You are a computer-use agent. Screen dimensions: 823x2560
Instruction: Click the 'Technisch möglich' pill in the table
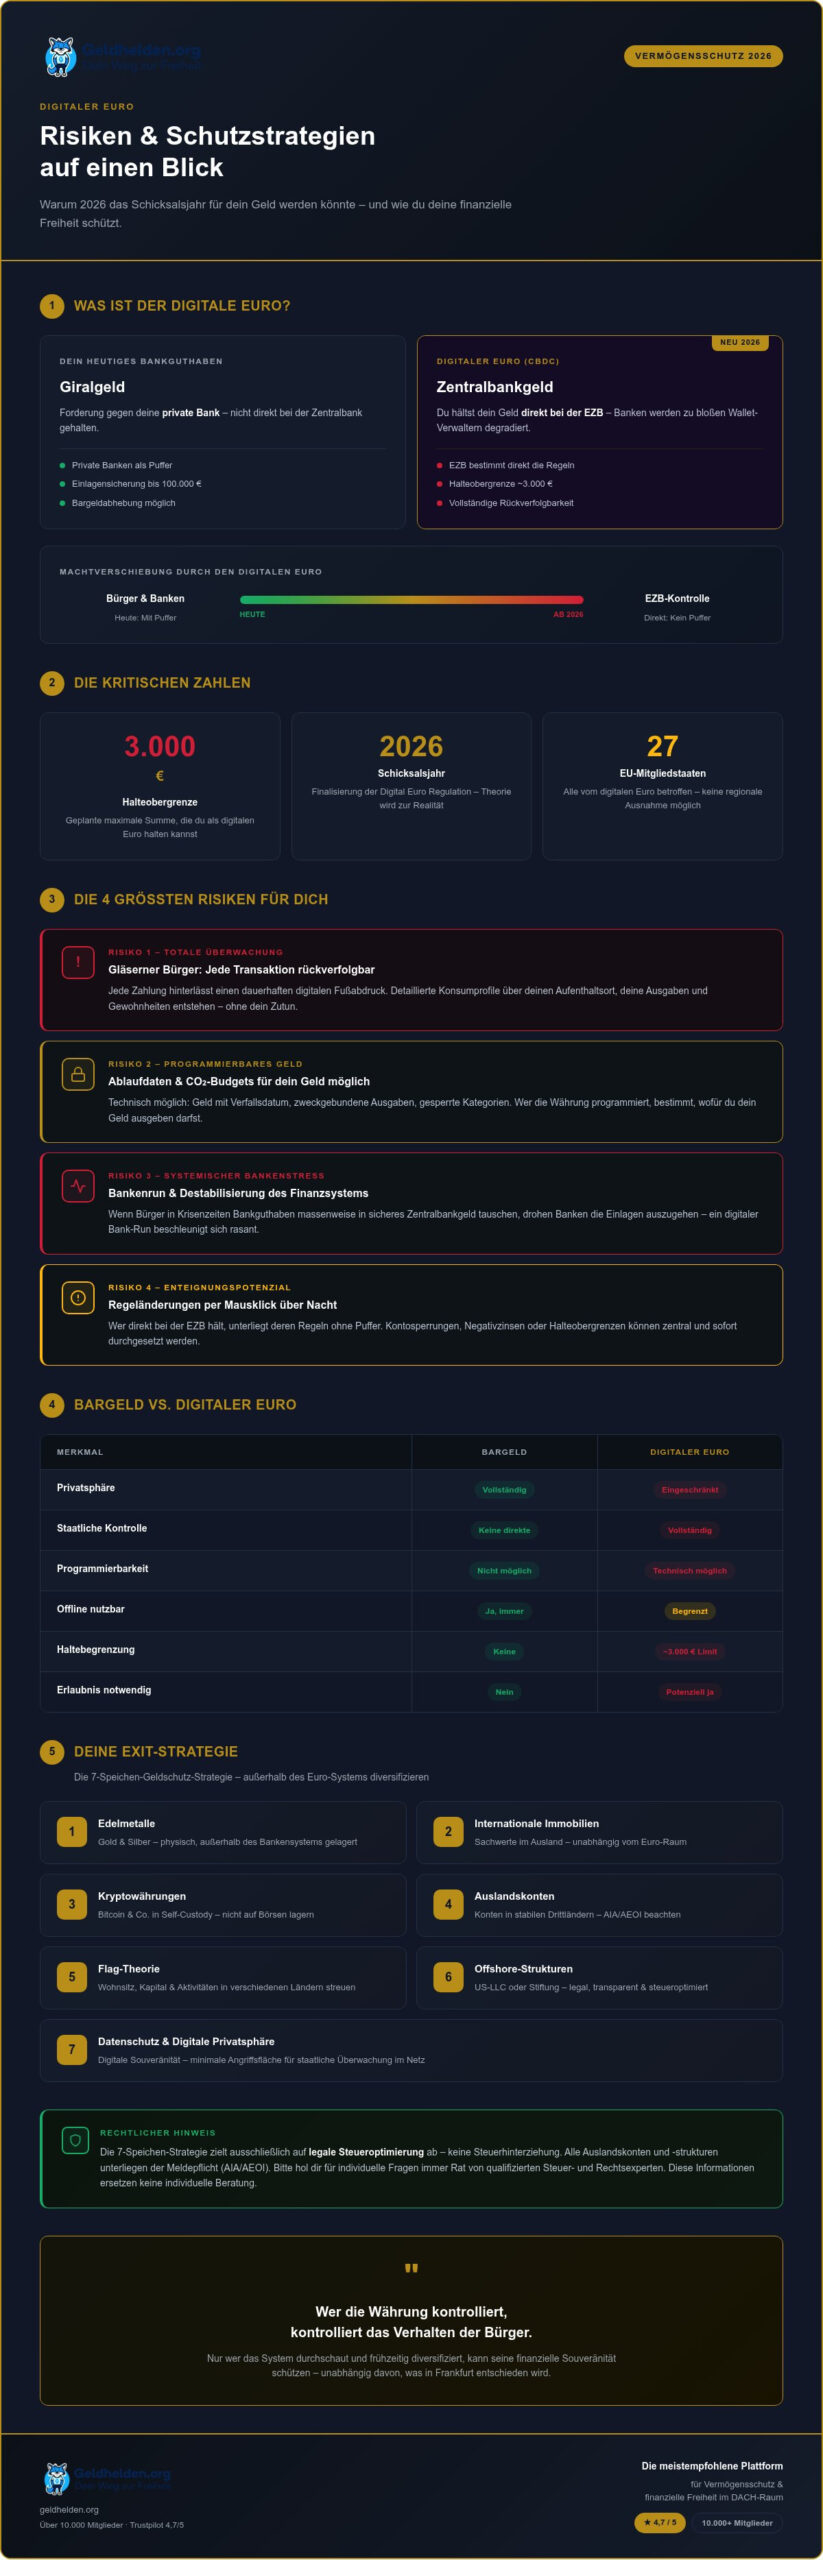pyautogui.click(x=690, y=1571)
